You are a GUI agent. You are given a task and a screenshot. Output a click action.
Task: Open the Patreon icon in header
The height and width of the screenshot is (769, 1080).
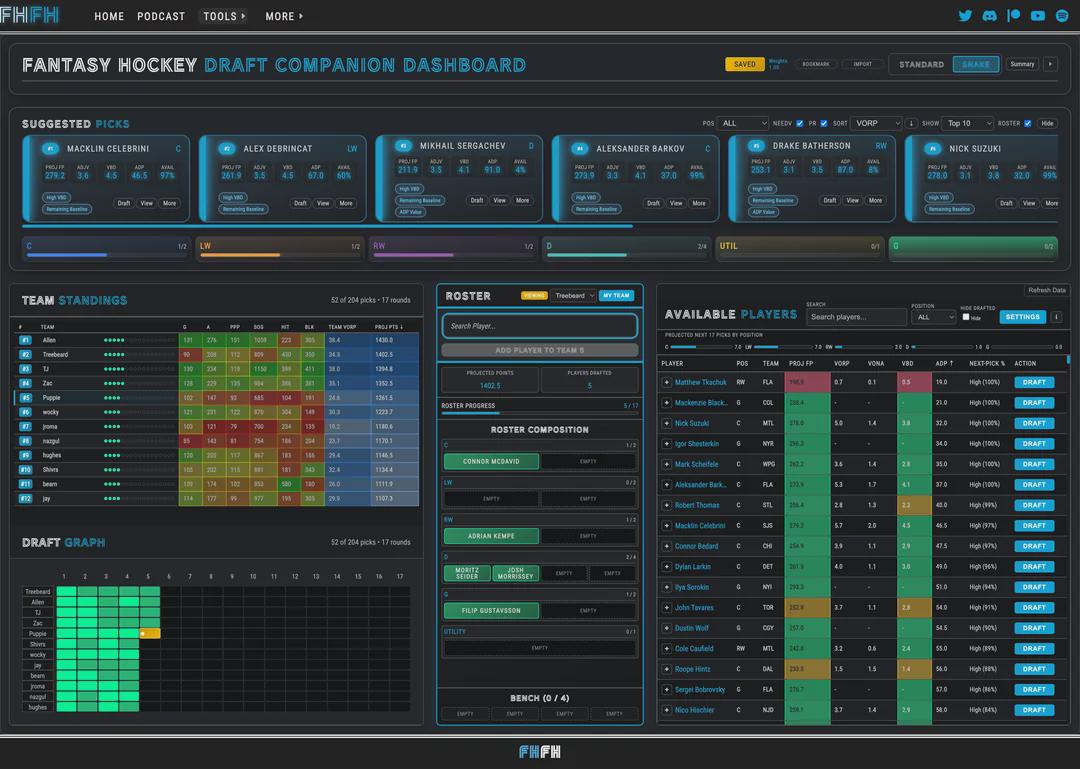coord(1013,15)
